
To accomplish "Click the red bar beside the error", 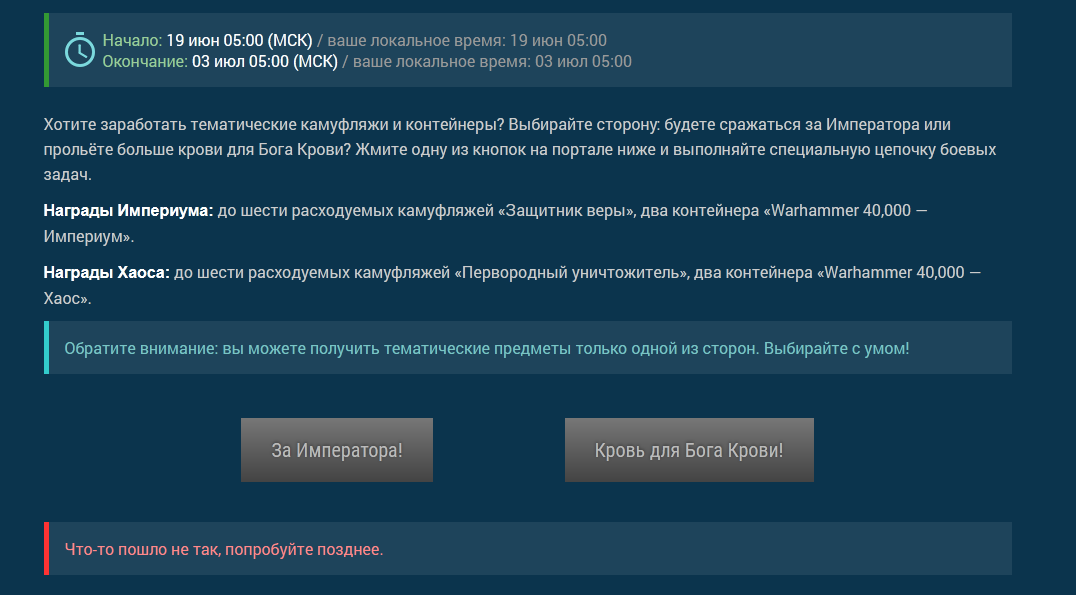I will (46, 548).
